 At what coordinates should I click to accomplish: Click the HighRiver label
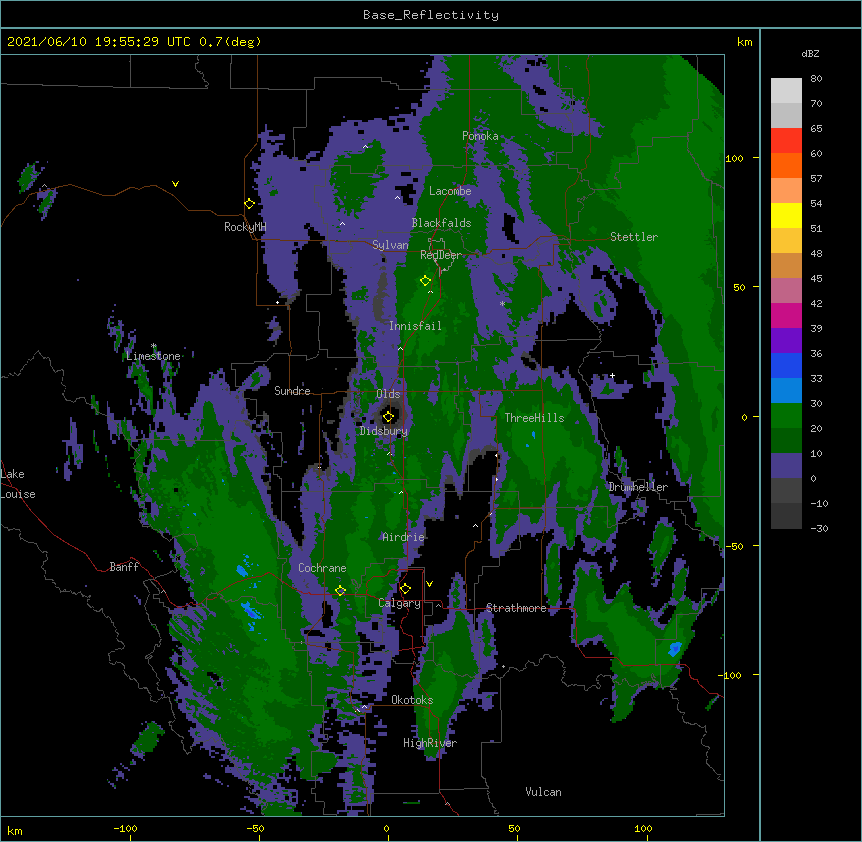coord(430,743)
